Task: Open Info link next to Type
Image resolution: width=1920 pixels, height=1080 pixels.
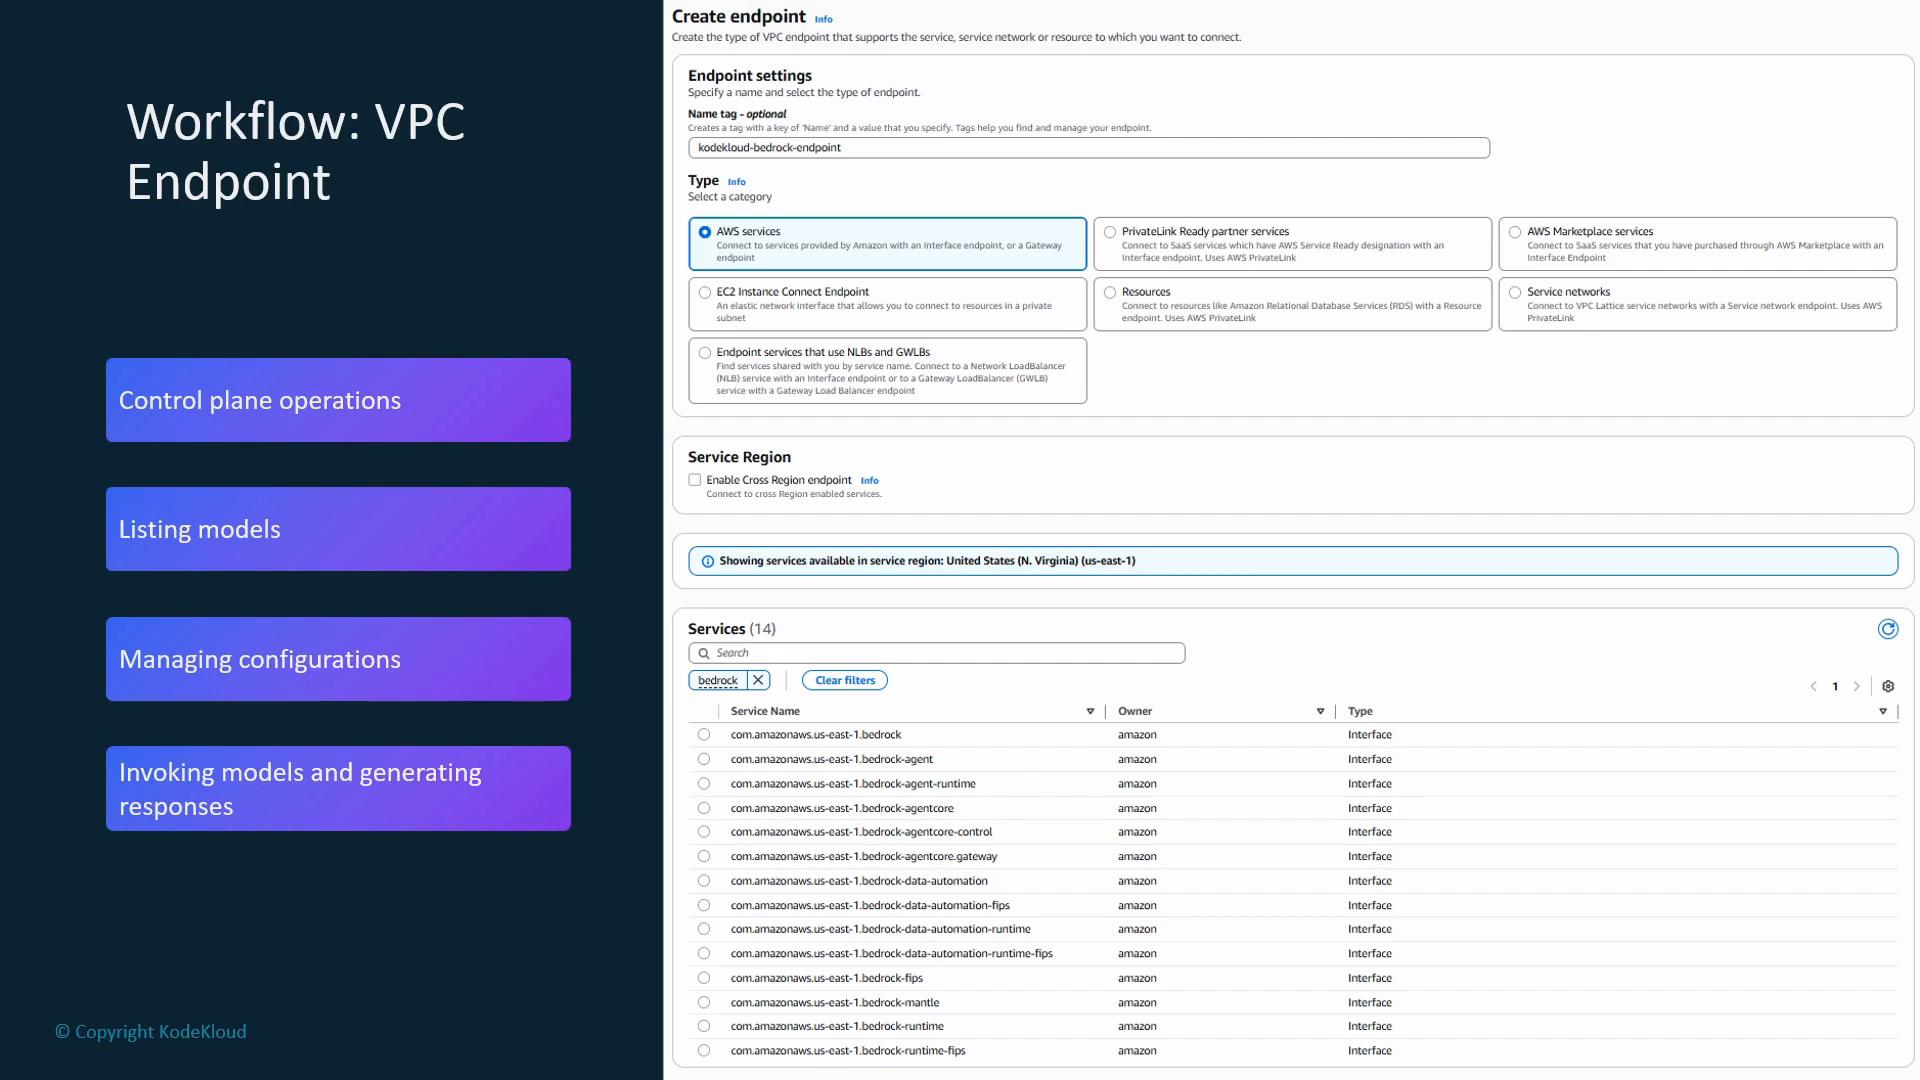Action: (x=737, y=182)
